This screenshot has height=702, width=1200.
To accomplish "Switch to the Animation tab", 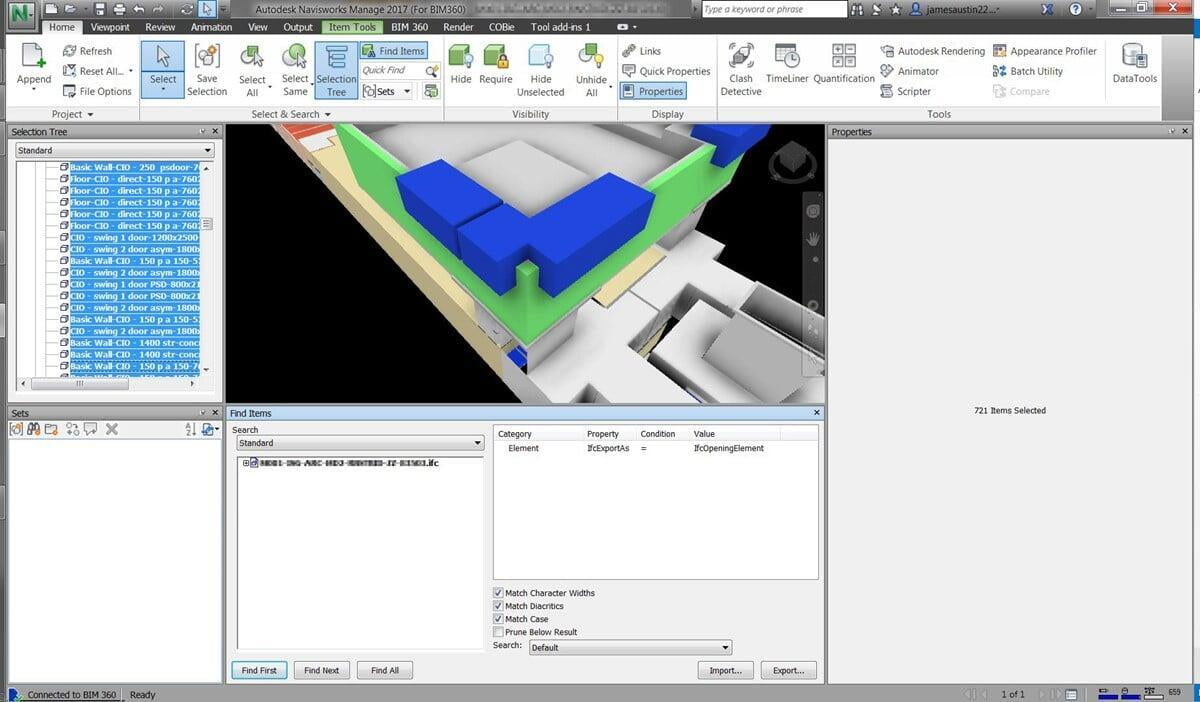I will pos(211,27).
